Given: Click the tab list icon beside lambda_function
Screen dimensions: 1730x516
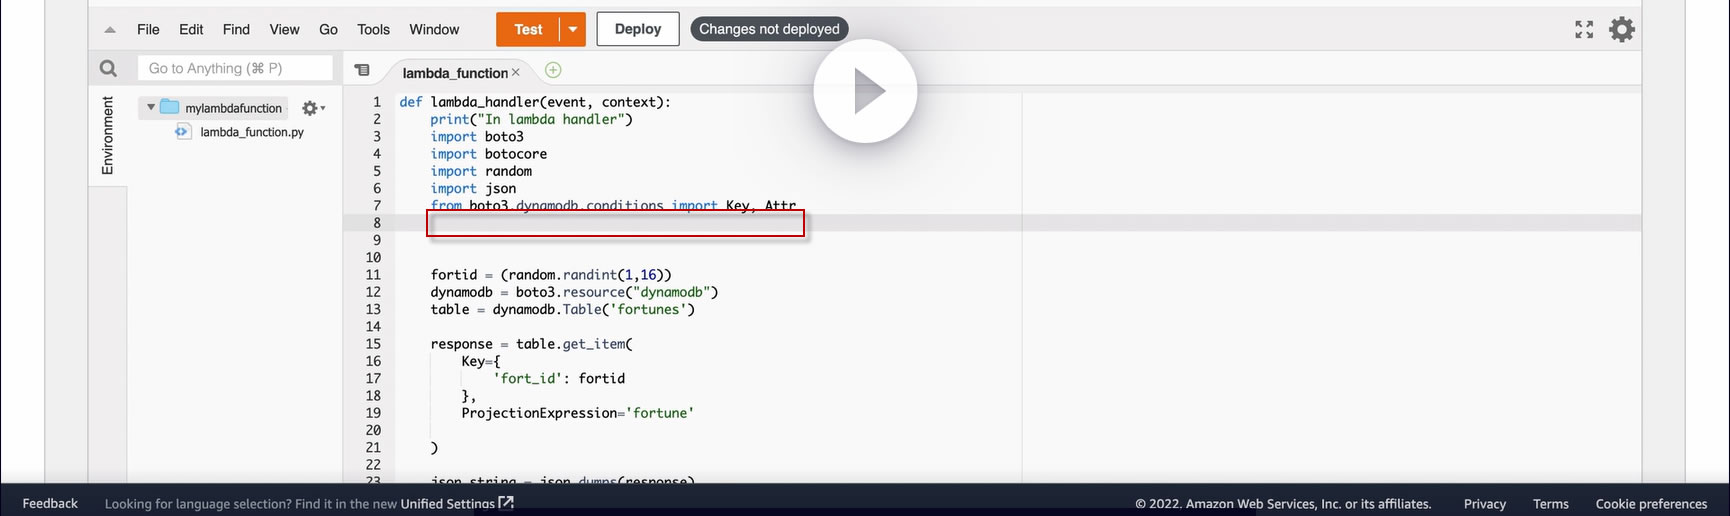Looking at the screenshot, I should tap(362, 70).
